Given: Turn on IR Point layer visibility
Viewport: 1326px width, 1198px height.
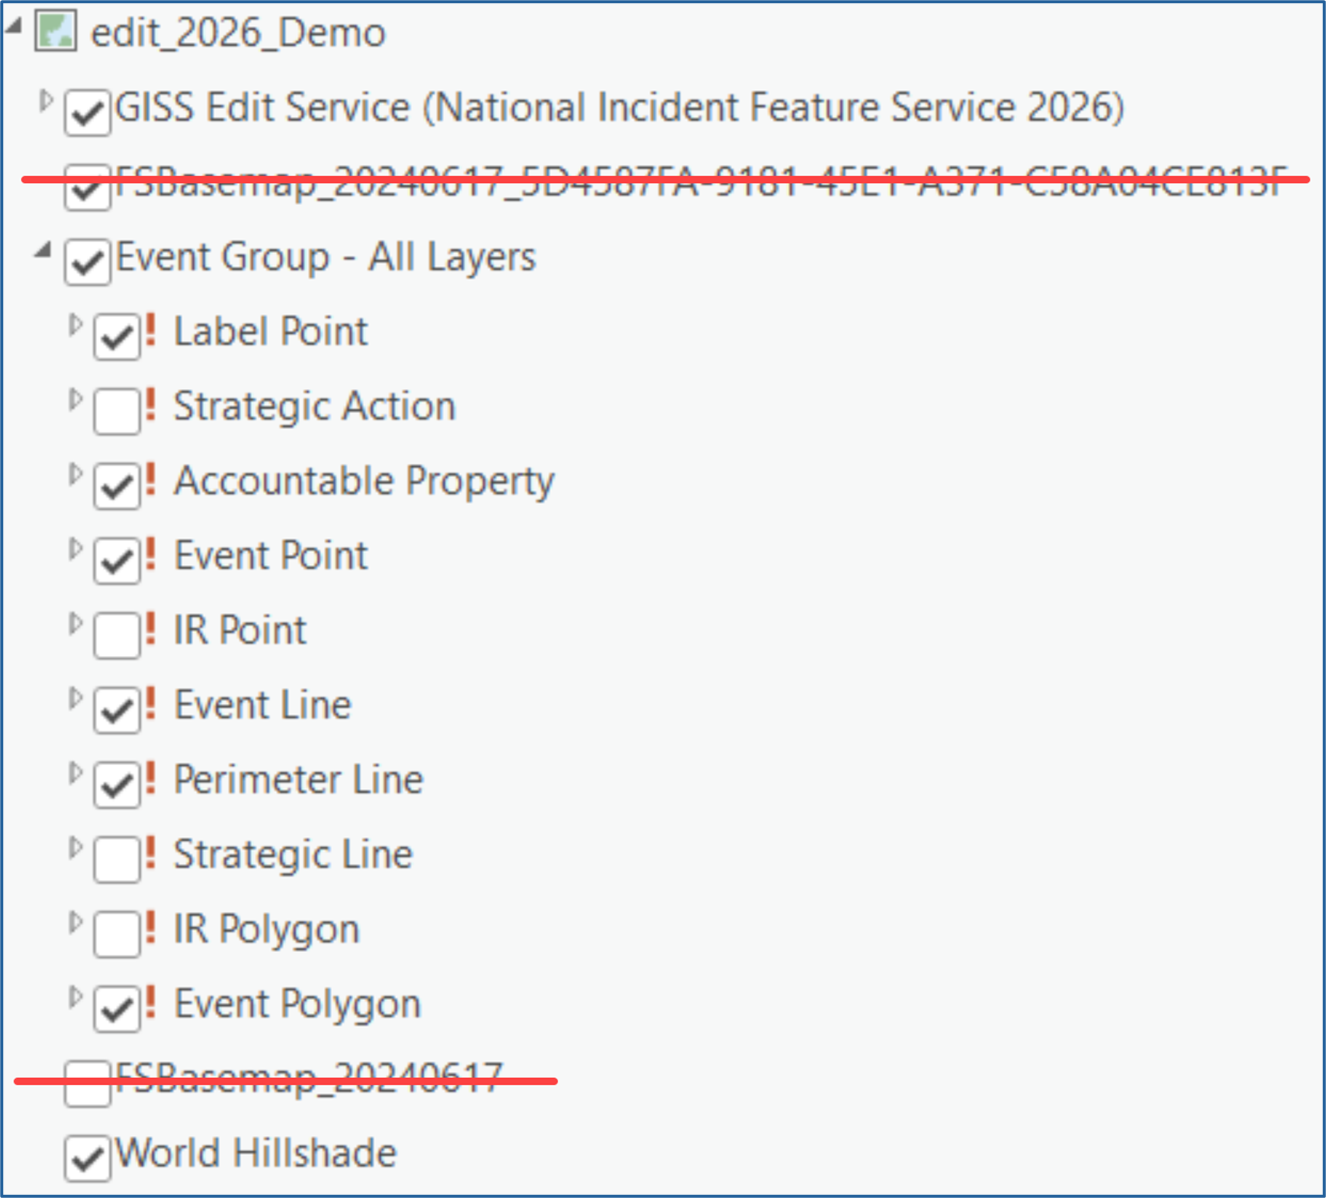Looking at the screenshot, I should (117, 635).
